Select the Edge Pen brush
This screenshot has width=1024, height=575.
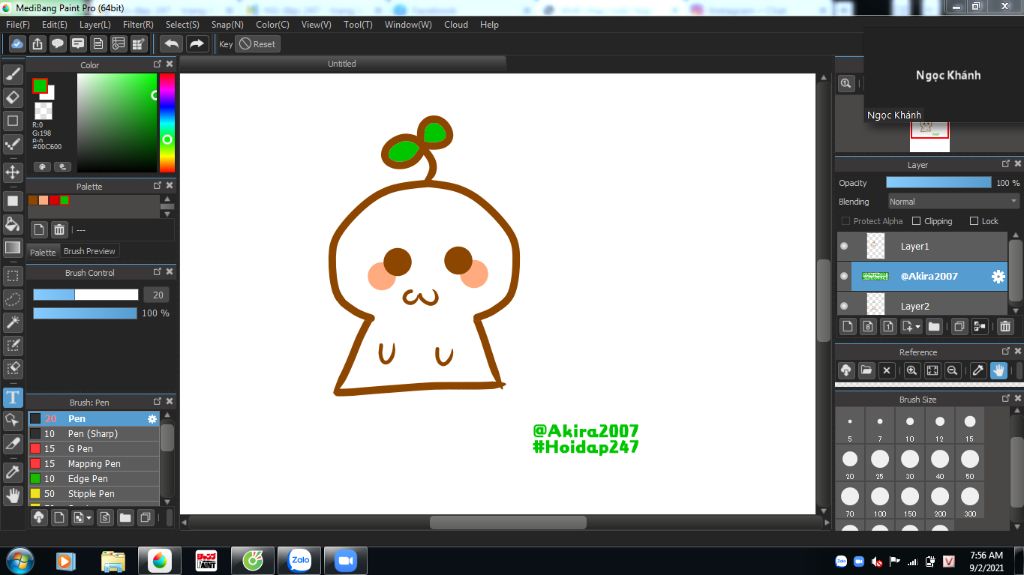(x=93, y=479)
